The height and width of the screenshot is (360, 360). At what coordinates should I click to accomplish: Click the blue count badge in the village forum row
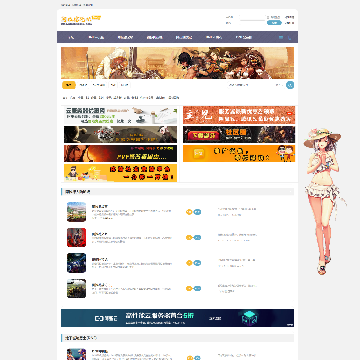[197, 212]
